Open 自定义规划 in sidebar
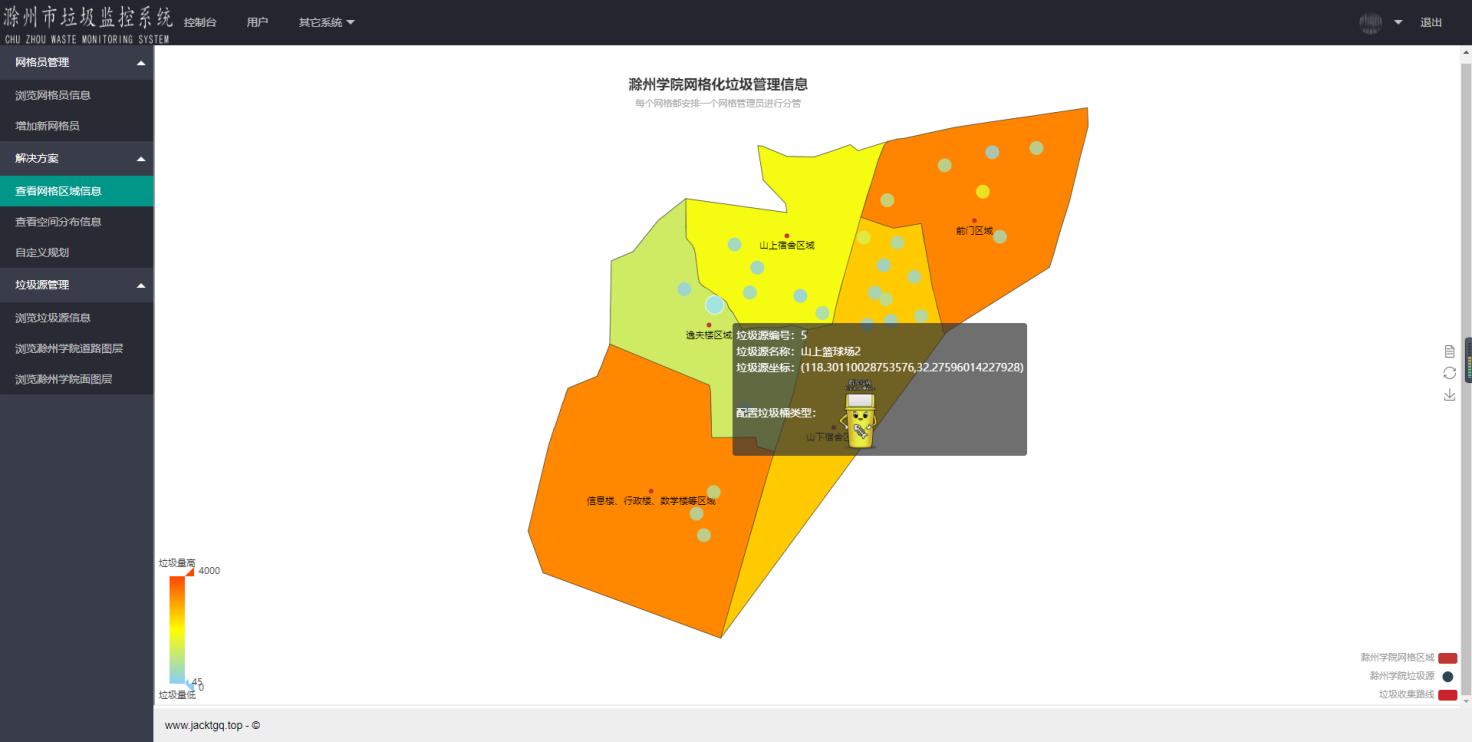 (77, 253)
